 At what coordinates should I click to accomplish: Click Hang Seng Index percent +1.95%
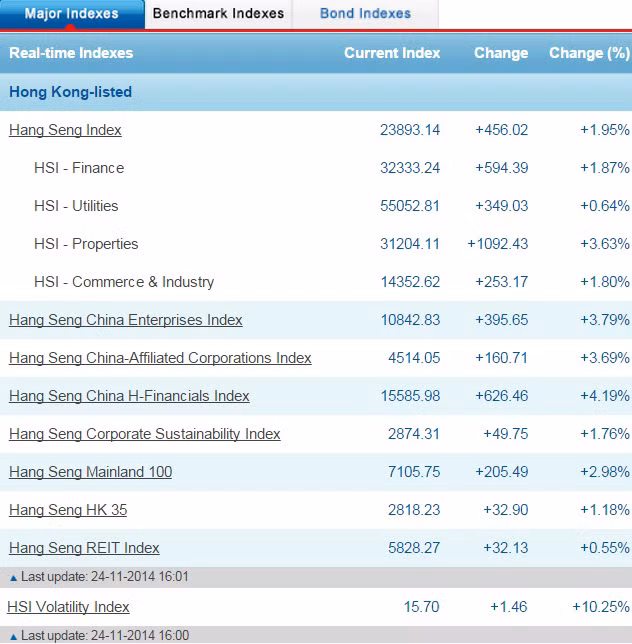(x=604, y=130)
